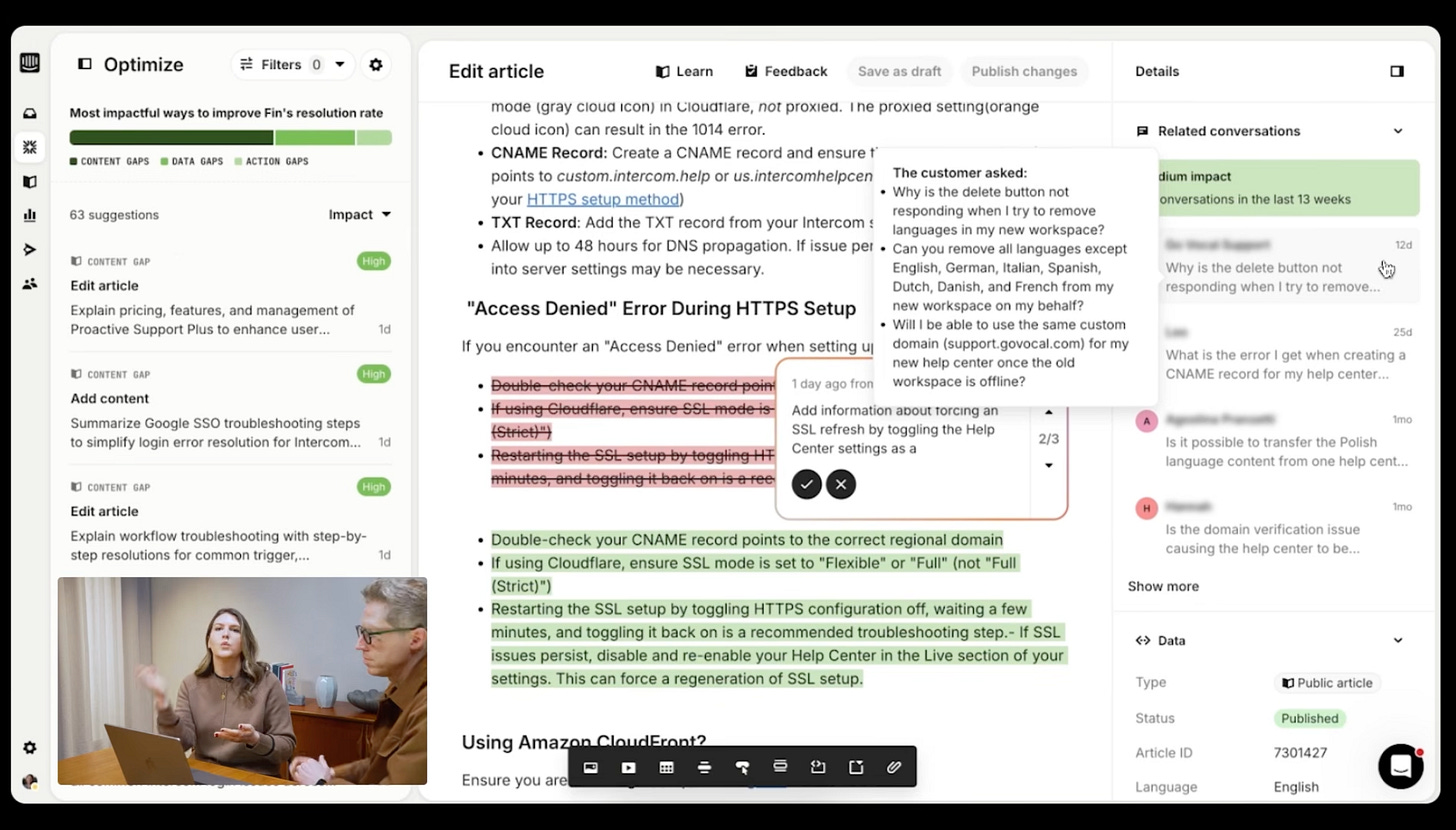Image resolution: width=1456 pixels, height=830 pixels.
Task: Open conversation about Polish language content
Action: tap(1277, 439)
